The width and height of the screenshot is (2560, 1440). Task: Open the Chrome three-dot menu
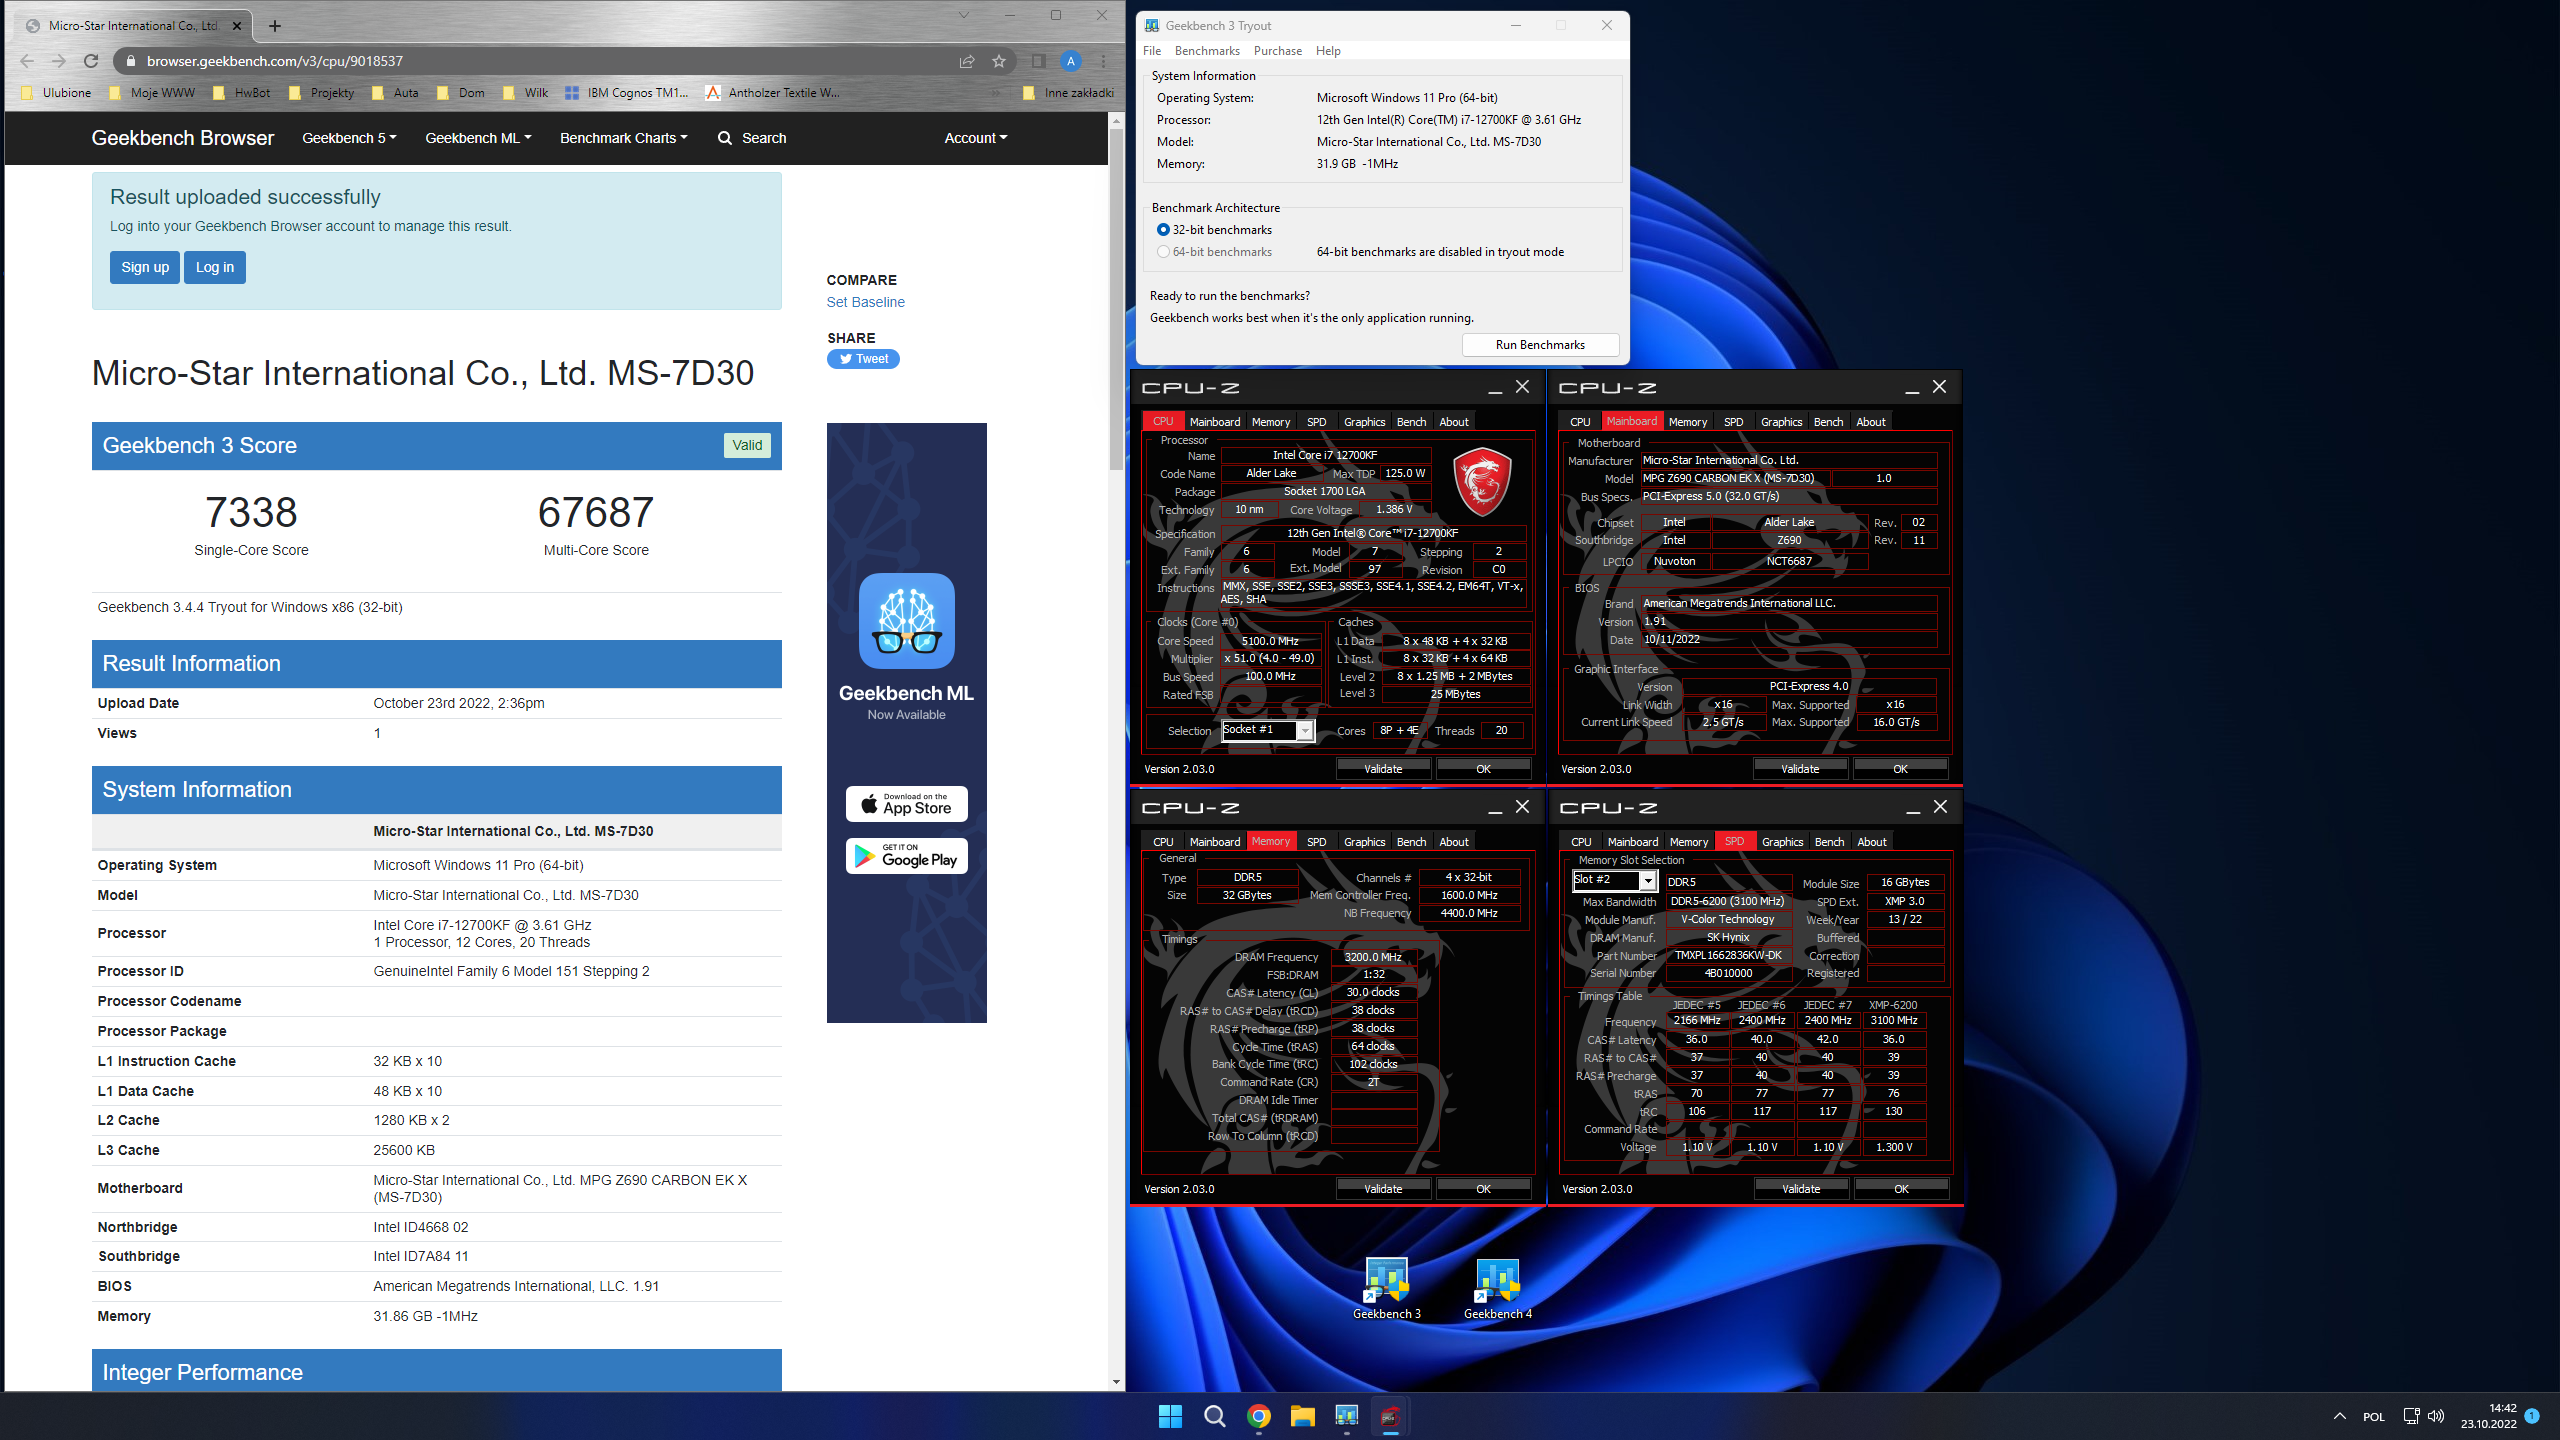click(x=1103, y=61)
